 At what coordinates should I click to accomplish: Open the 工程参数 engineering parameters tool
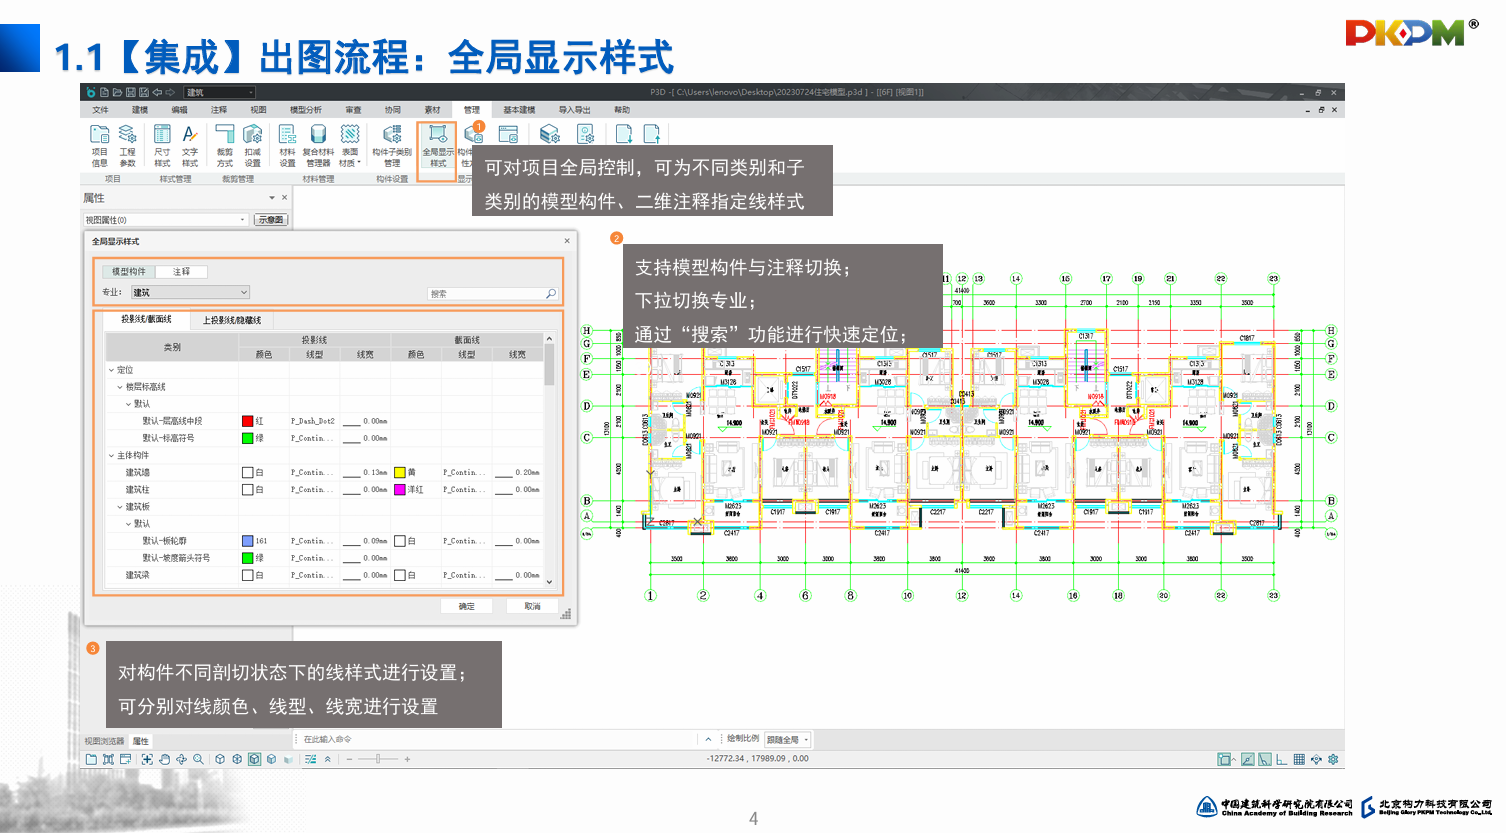tap(128, 146)
